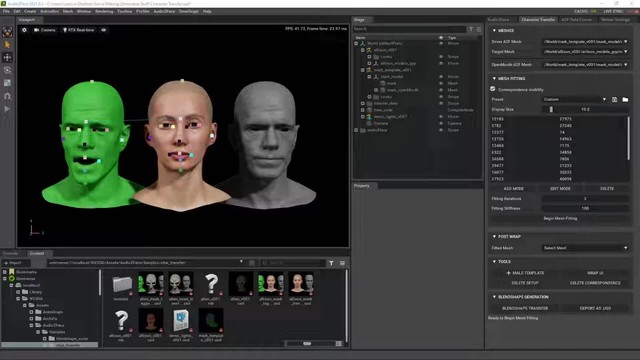Viewport: 640px width, 360px height.
Task: Toggle visibility of the World prim
Action: tap(441, 43)
